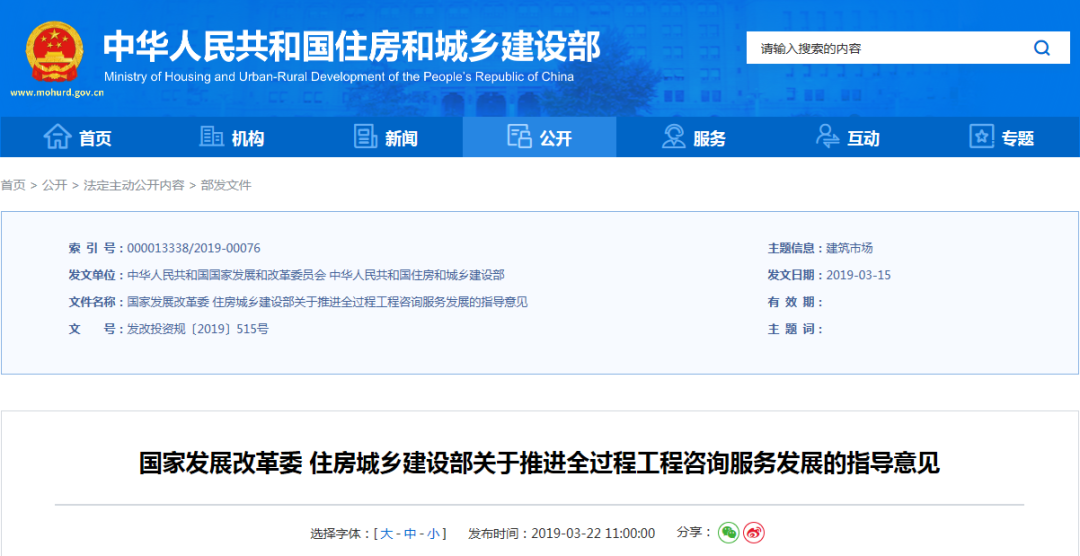Click the interaction icon beside 互动
This screenshot has width=1080, height=556.
[x=827, y=136]
